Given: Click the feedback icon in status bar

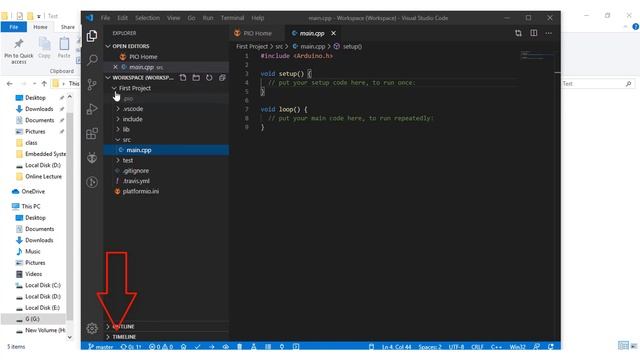Looking at the screenshot, I should pos(537,347).
